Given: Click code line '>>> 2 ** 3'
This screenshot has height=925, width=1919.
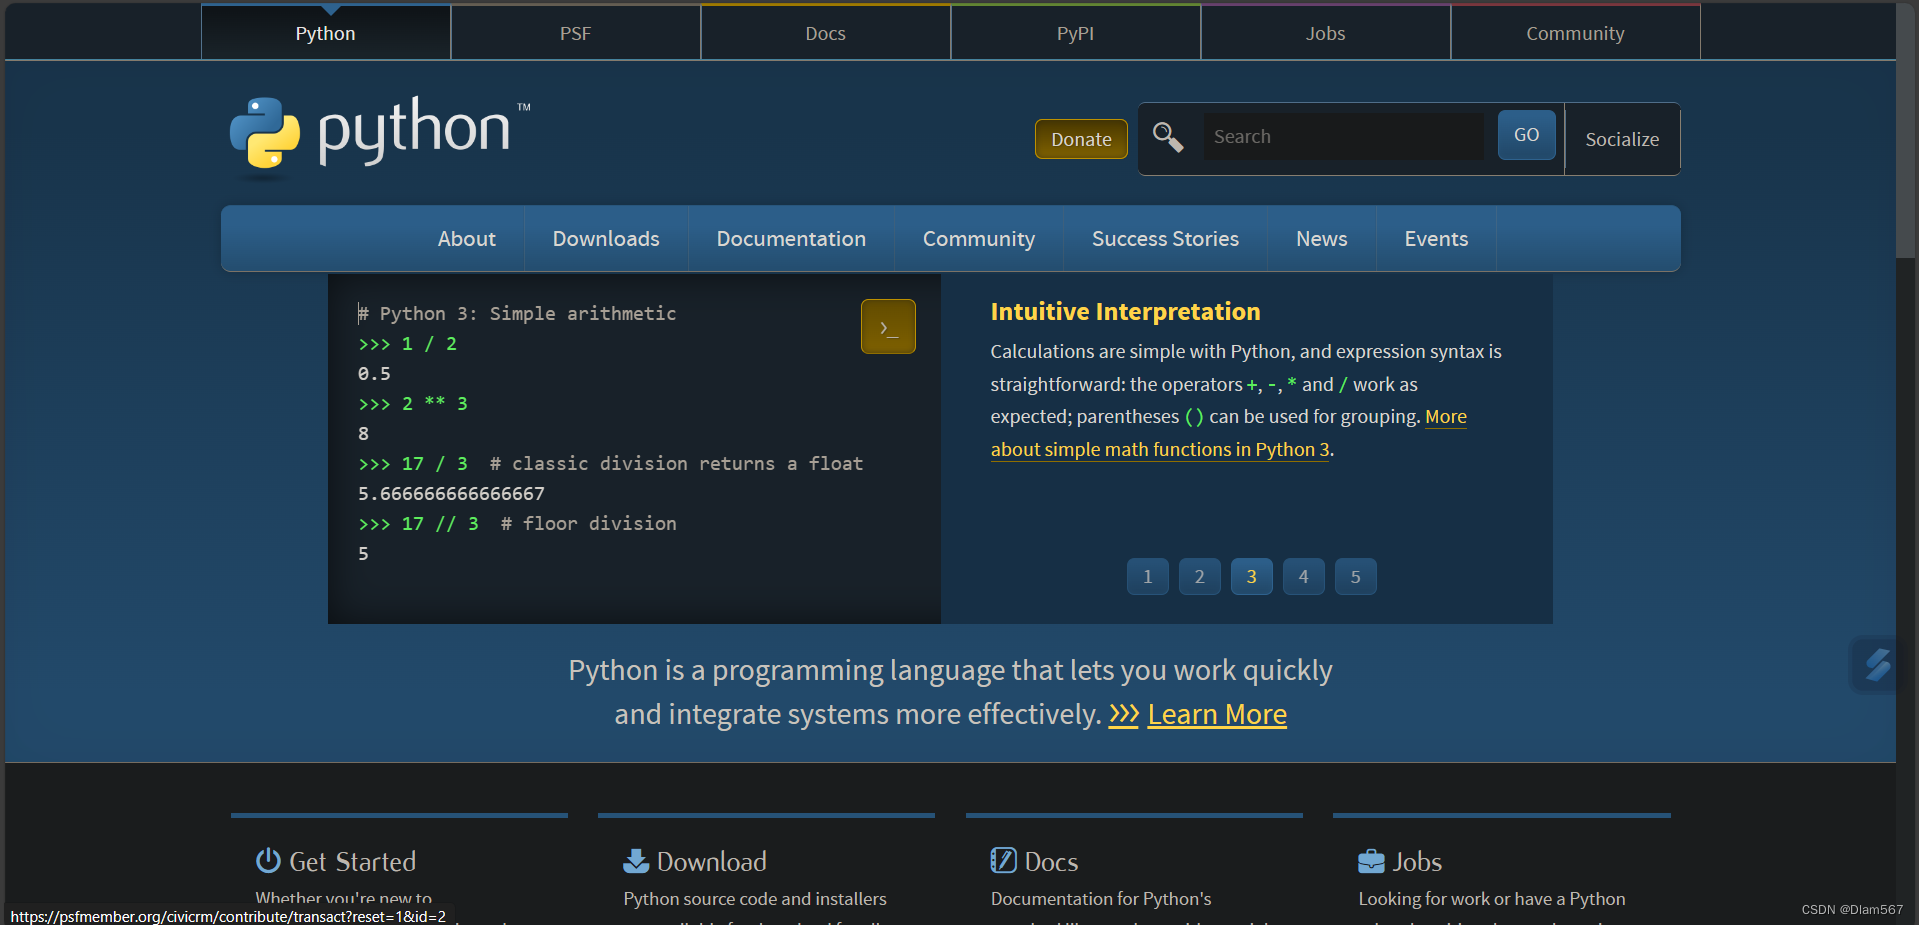Looking at the screenshot, I should pyautogui.click(x=413, y=403).
